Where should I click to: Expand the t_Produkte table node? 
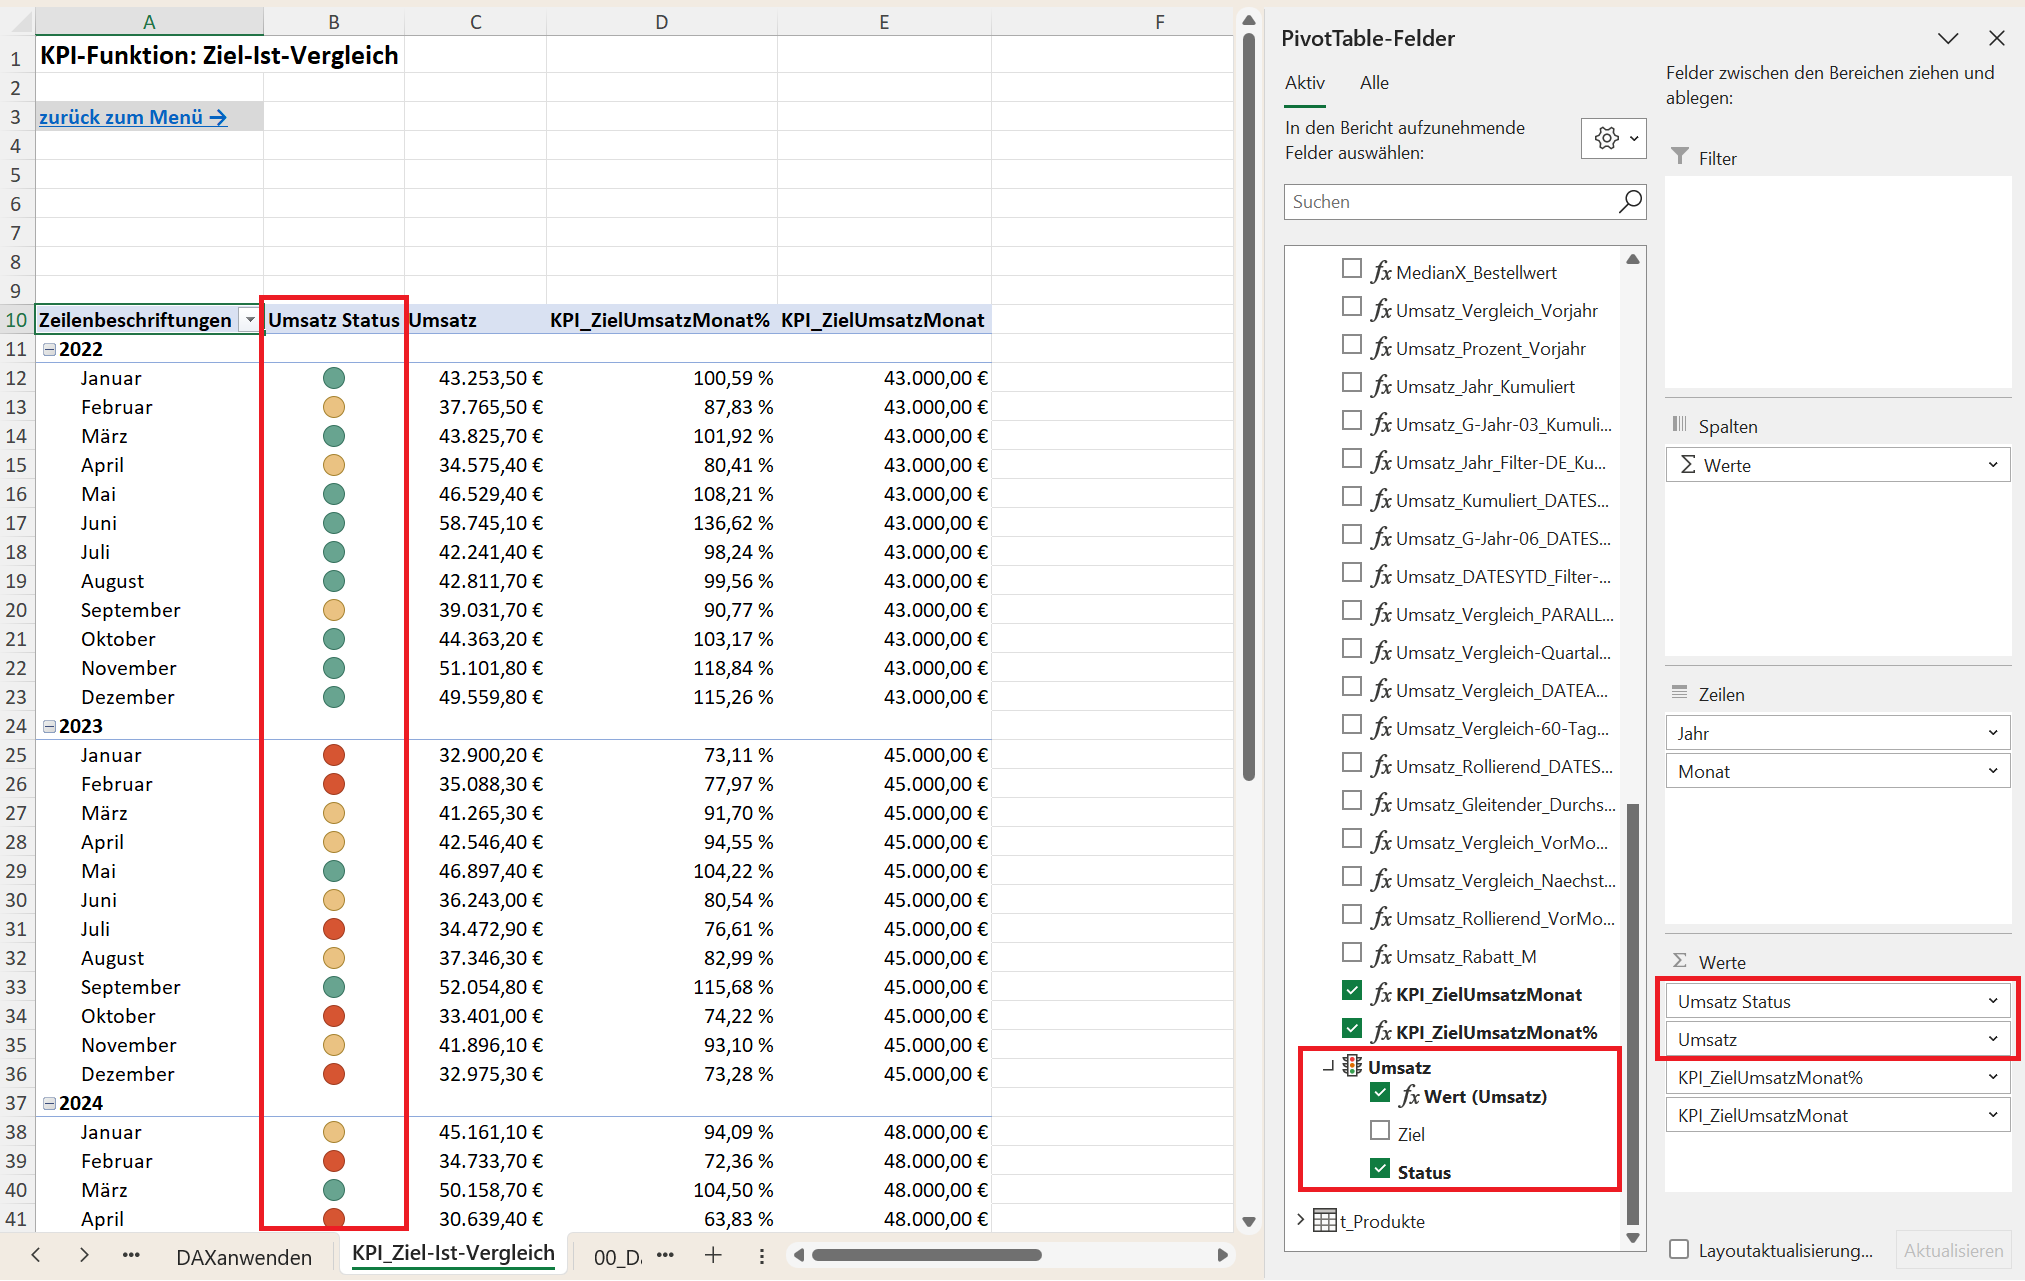point(1299,1220)
